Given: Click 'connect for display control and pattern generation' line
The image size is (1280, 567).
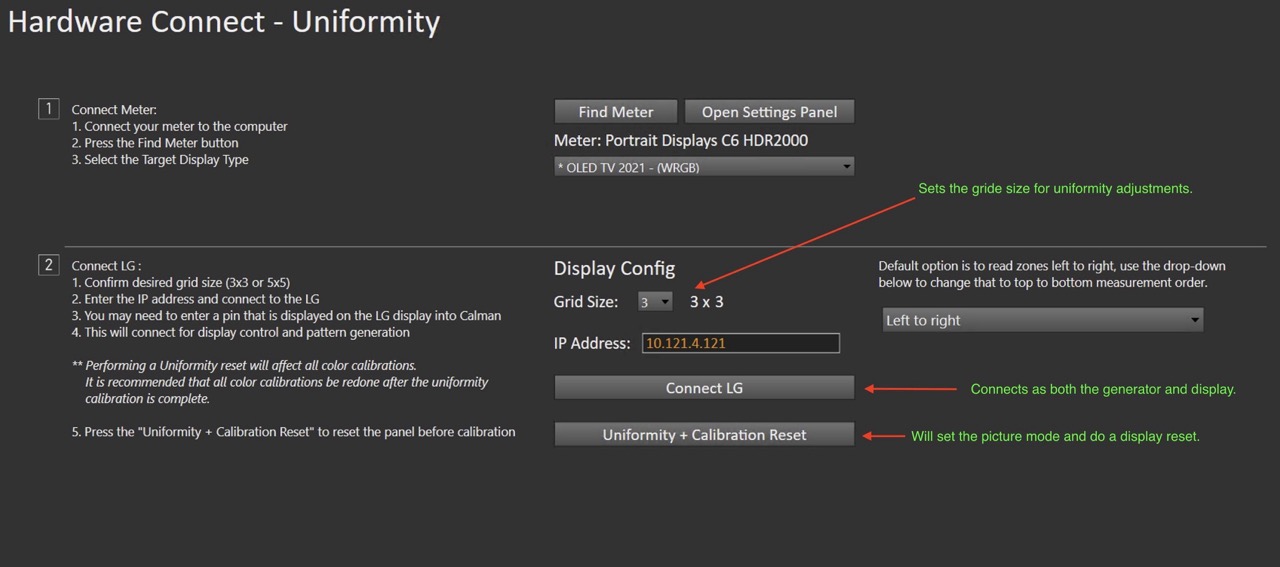Looking at the screenshot, I should 240,332.
